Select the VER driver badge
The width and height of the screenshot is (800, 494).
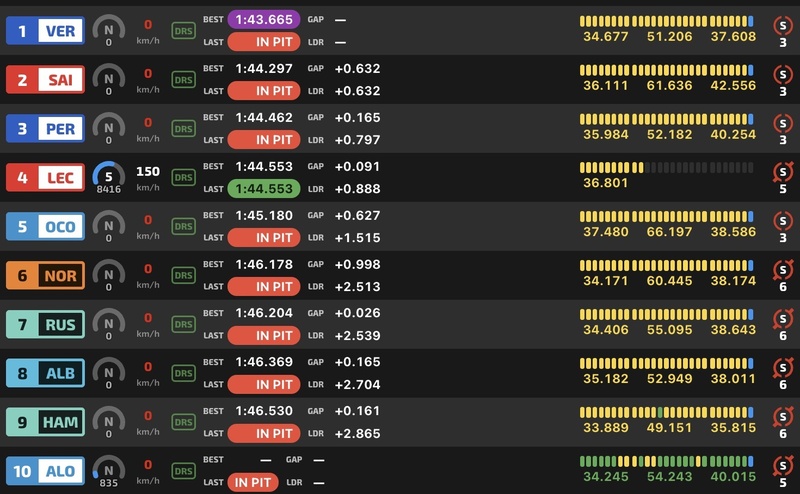pos(45,31)
